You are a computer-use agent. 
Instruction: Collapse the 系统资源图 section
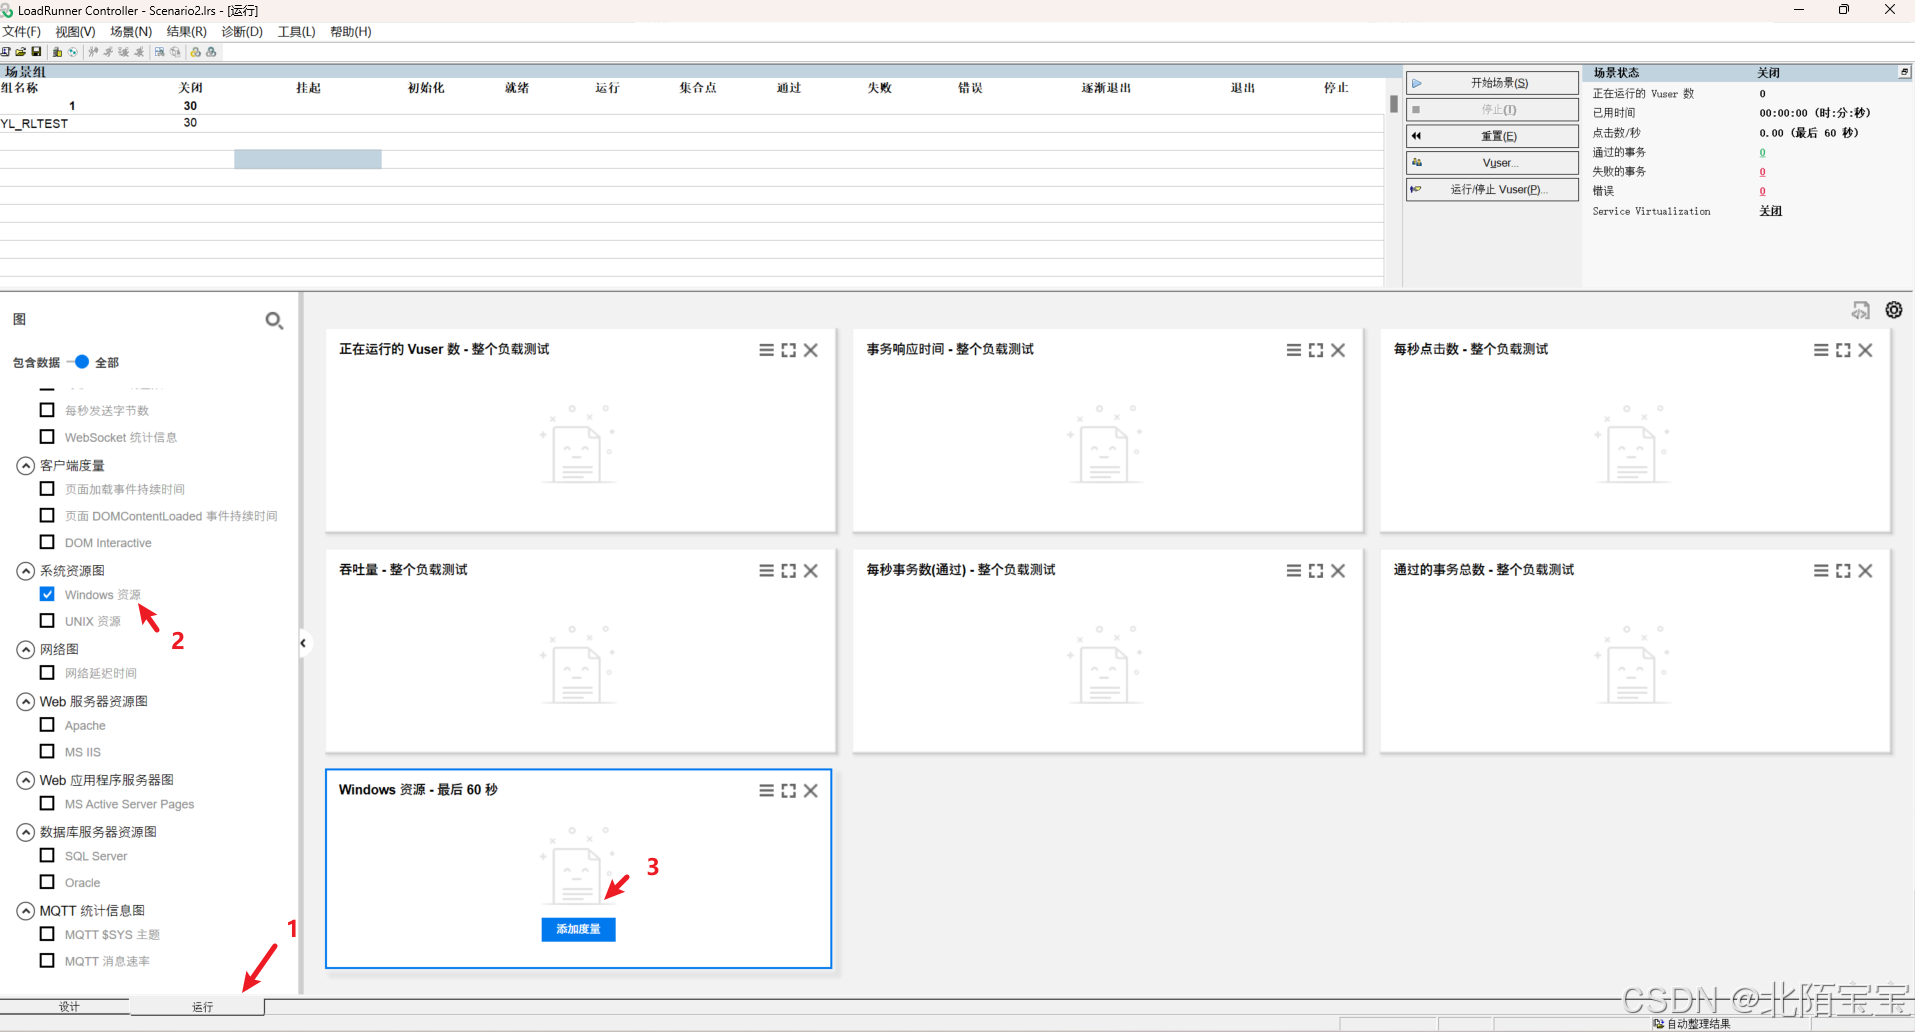click(x=25, y=570)
